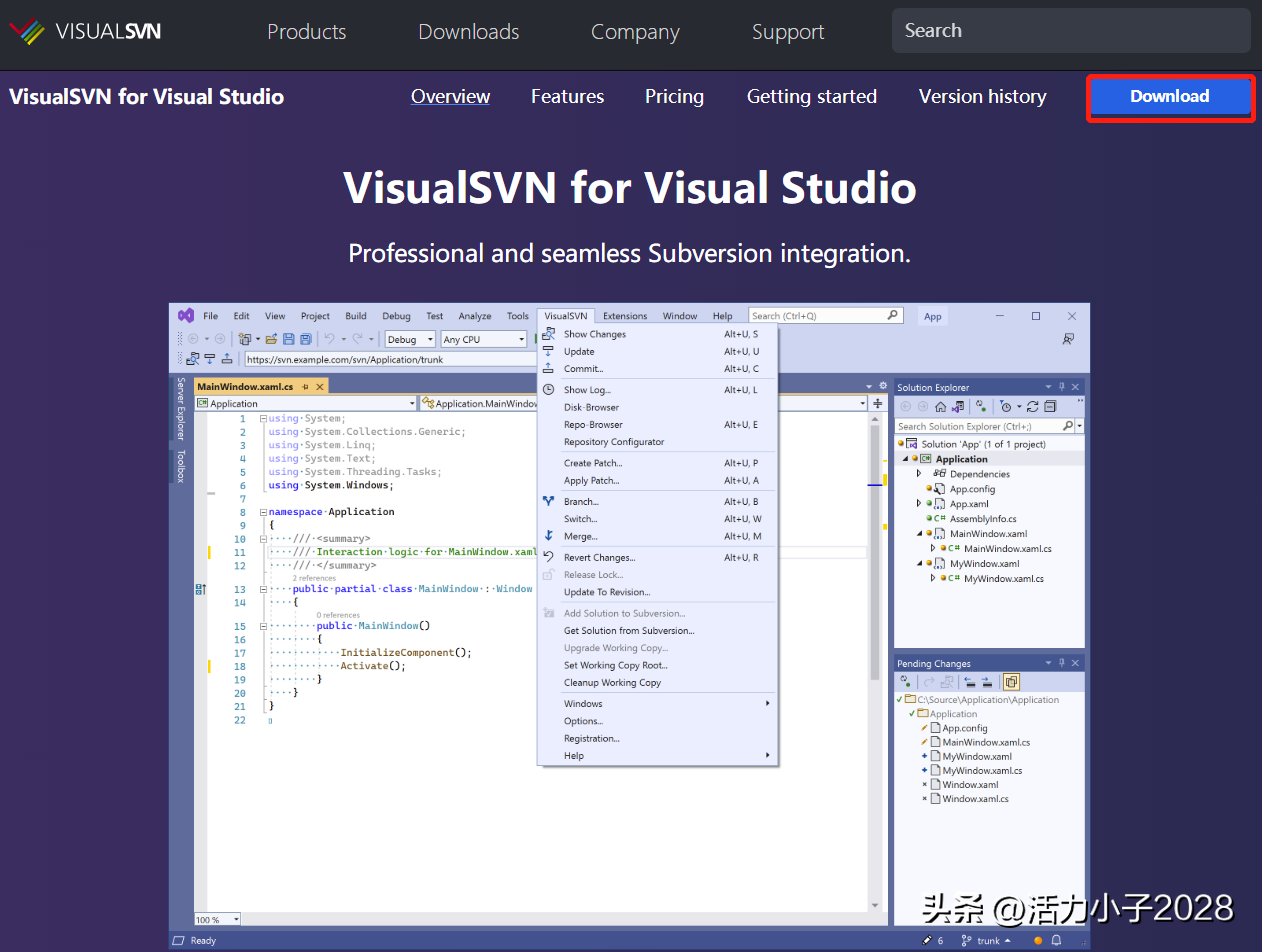Open the Getting started link
This screenshot has width=1262, height=952.
(x=812, y=97)
